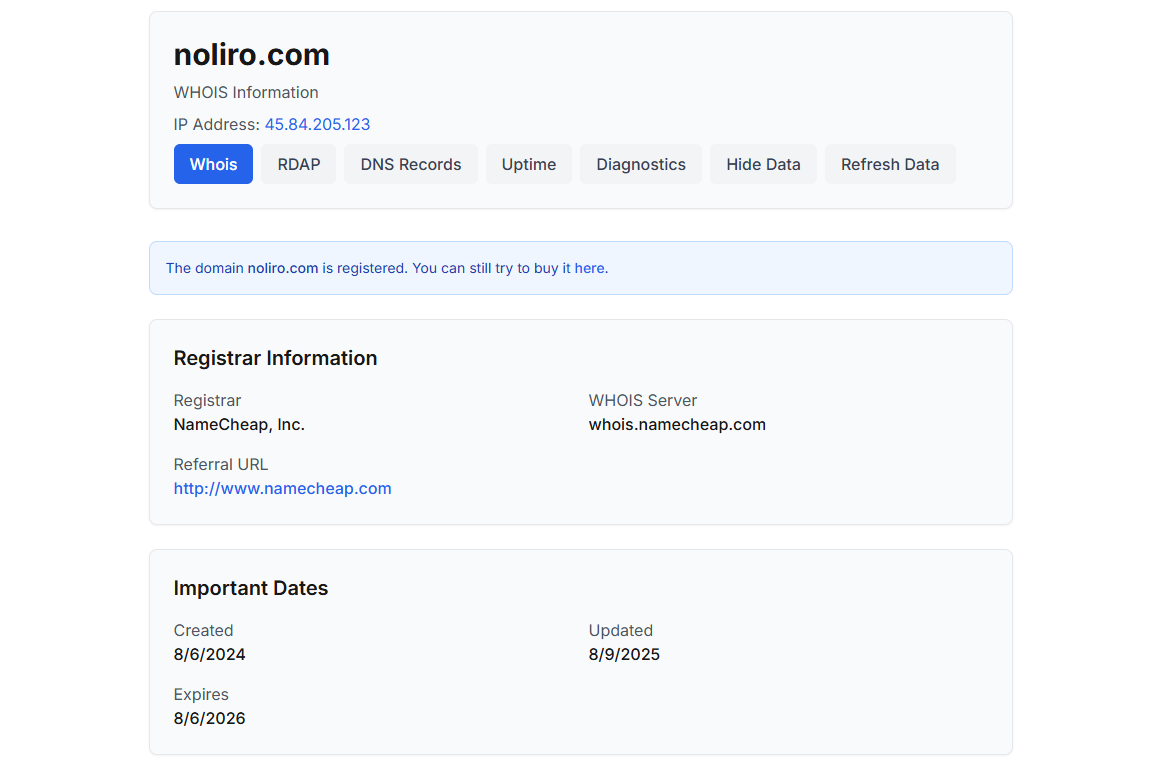Click the Important Dates heading
The width and height of the screenshot is (1171, 764).
(x=250, y=588)
